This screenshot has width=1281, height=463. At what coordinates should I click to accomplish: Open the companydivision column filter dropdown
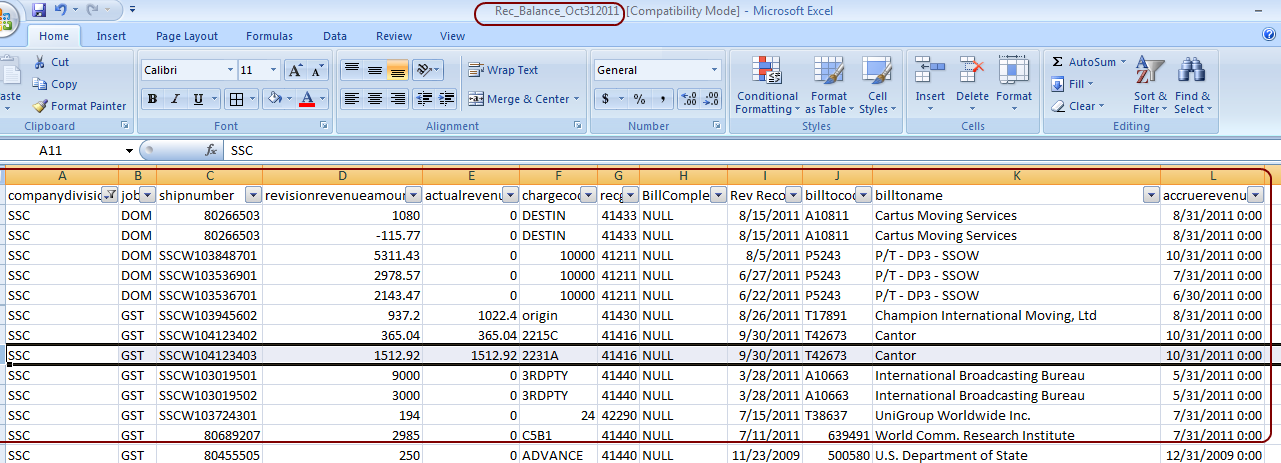[110, 195]
